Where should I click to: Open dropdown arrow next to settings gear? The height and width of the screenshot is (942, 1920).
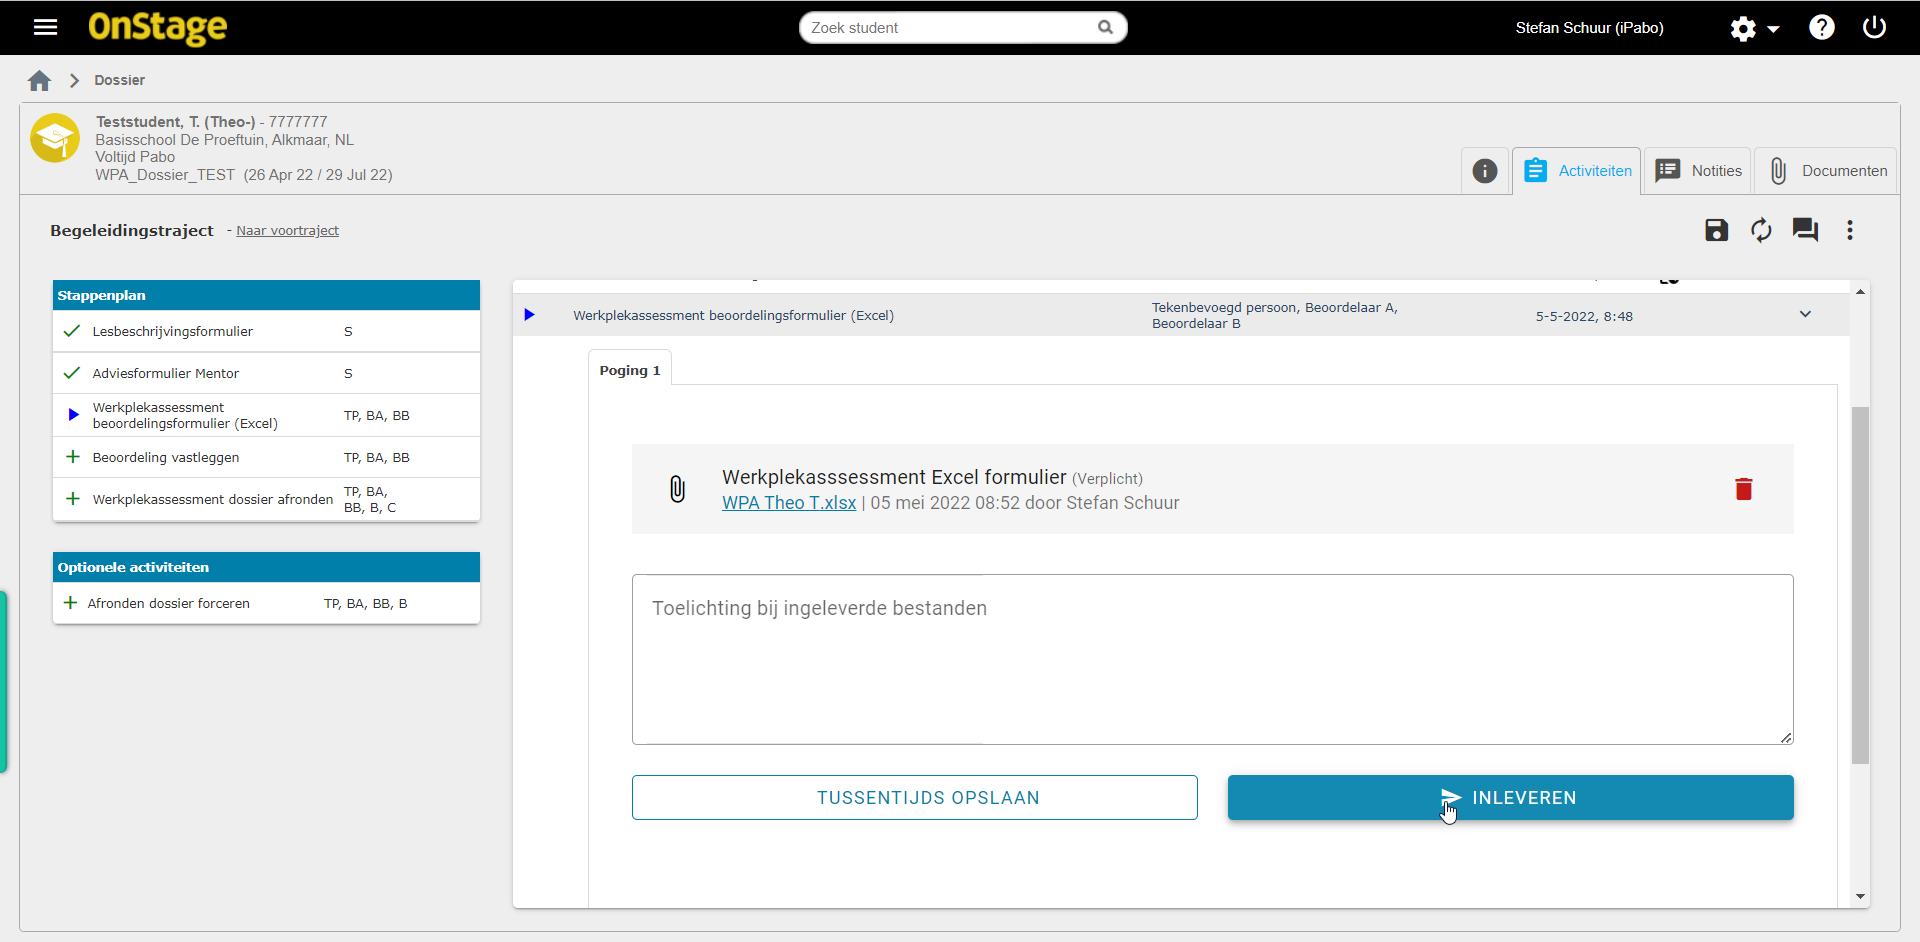pyautogui.click(x=1773, y=29)
